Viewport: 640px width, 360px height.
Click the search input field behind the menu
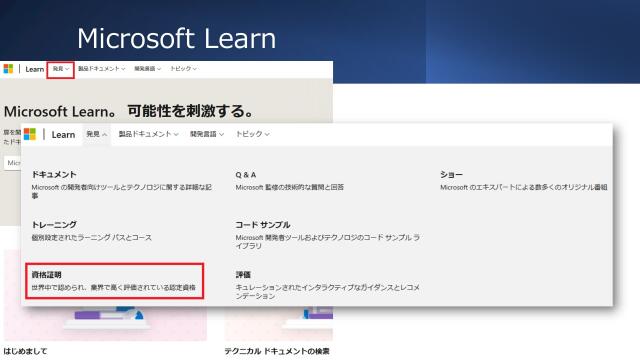(13, 162)
